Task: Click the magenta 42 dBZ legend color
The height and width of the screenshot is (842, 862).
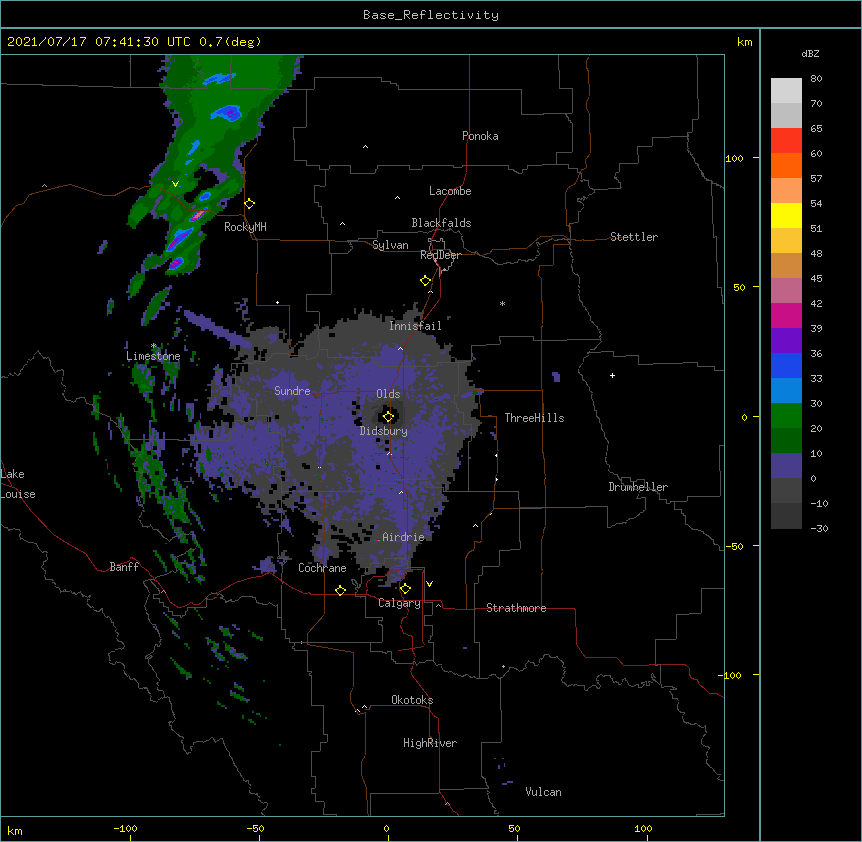Action: click(x=786, y=315)
